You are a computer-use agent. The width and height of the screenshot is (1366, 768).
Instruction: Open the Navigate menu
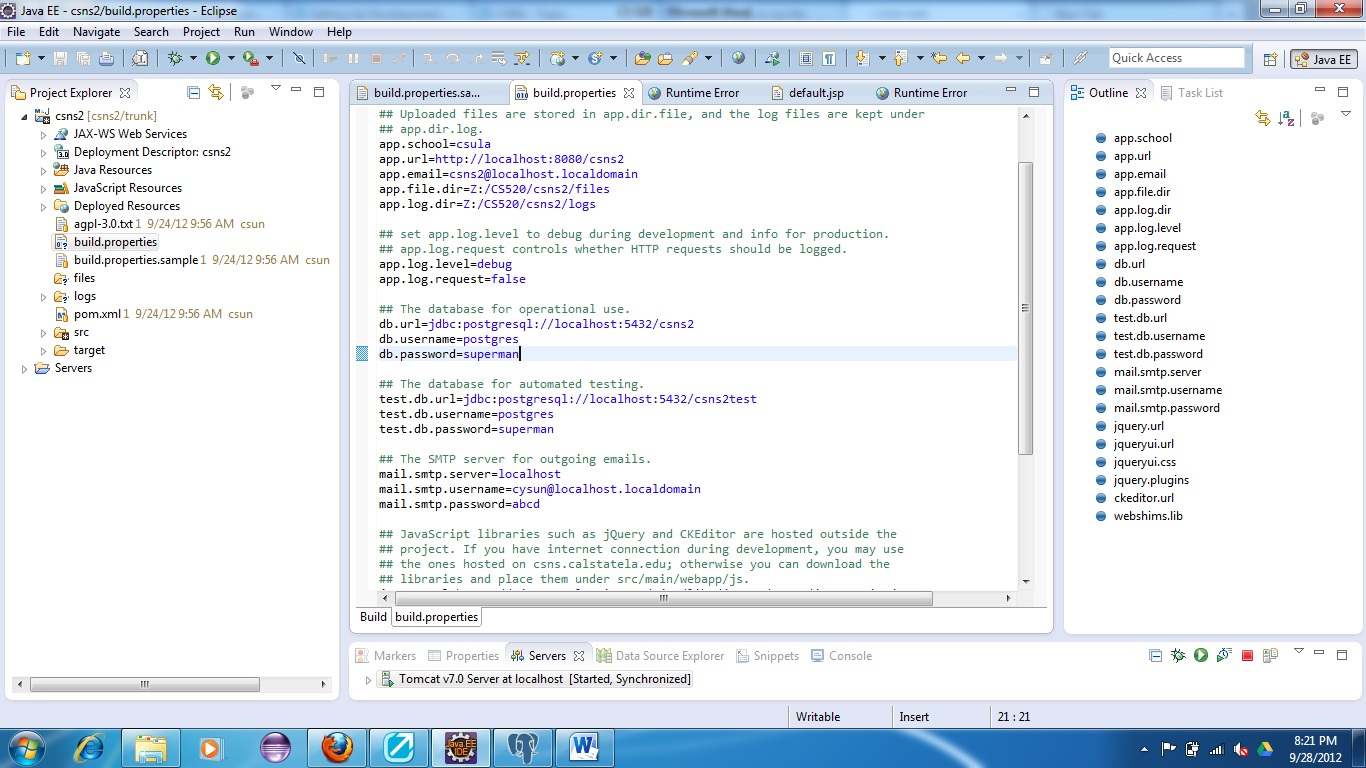pos(96,32)
